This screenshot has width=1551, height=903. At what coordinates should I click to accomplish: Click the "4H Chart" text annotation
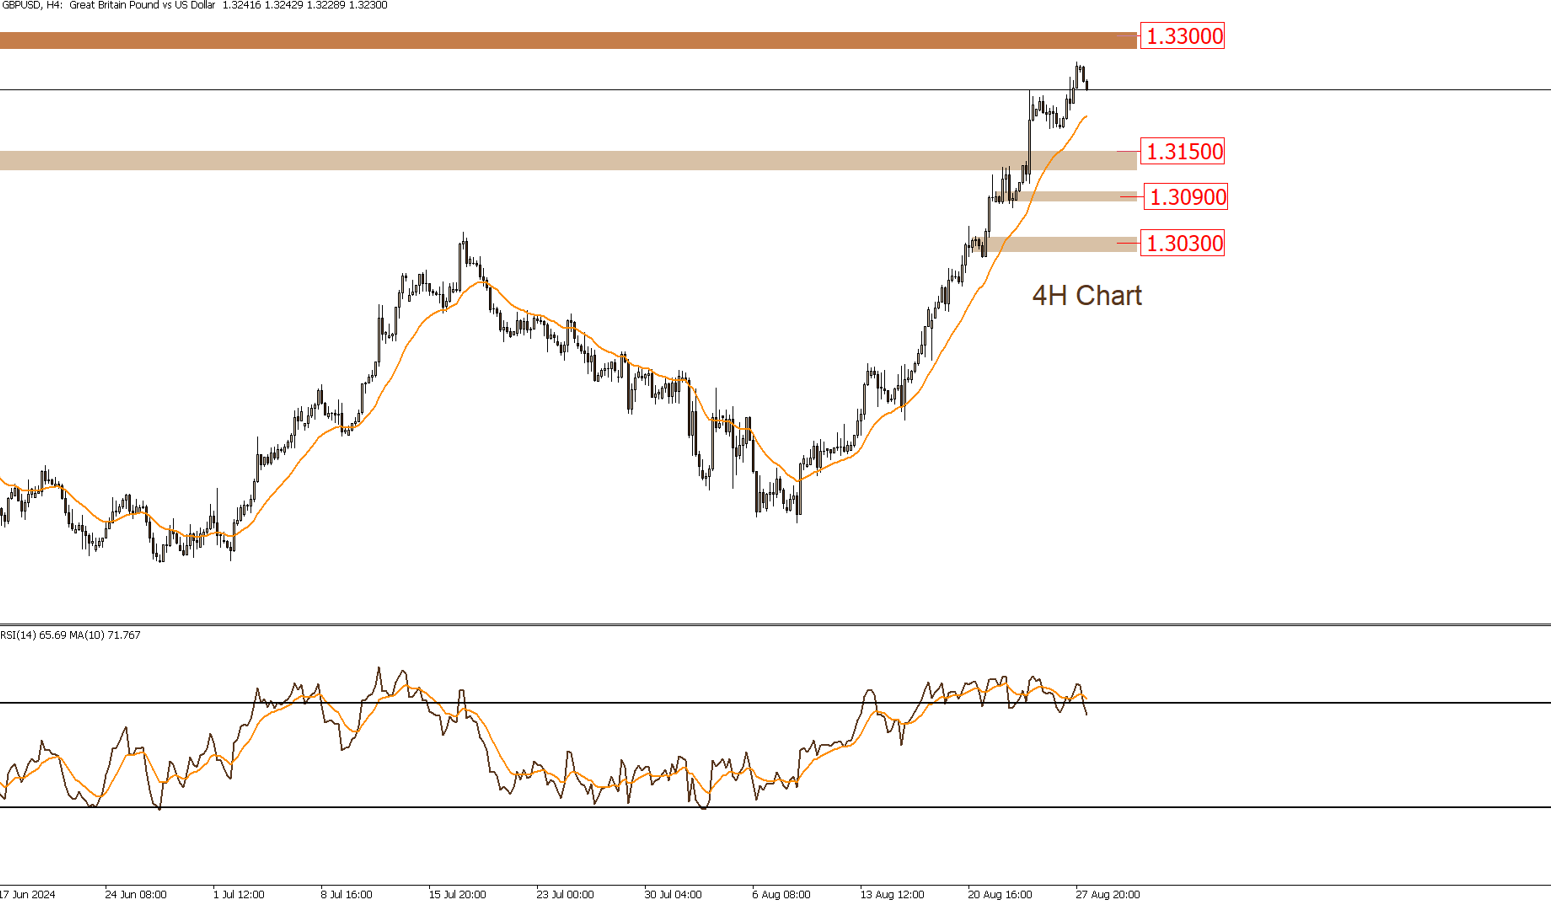pyautogui.click(x=1086, y=296)
